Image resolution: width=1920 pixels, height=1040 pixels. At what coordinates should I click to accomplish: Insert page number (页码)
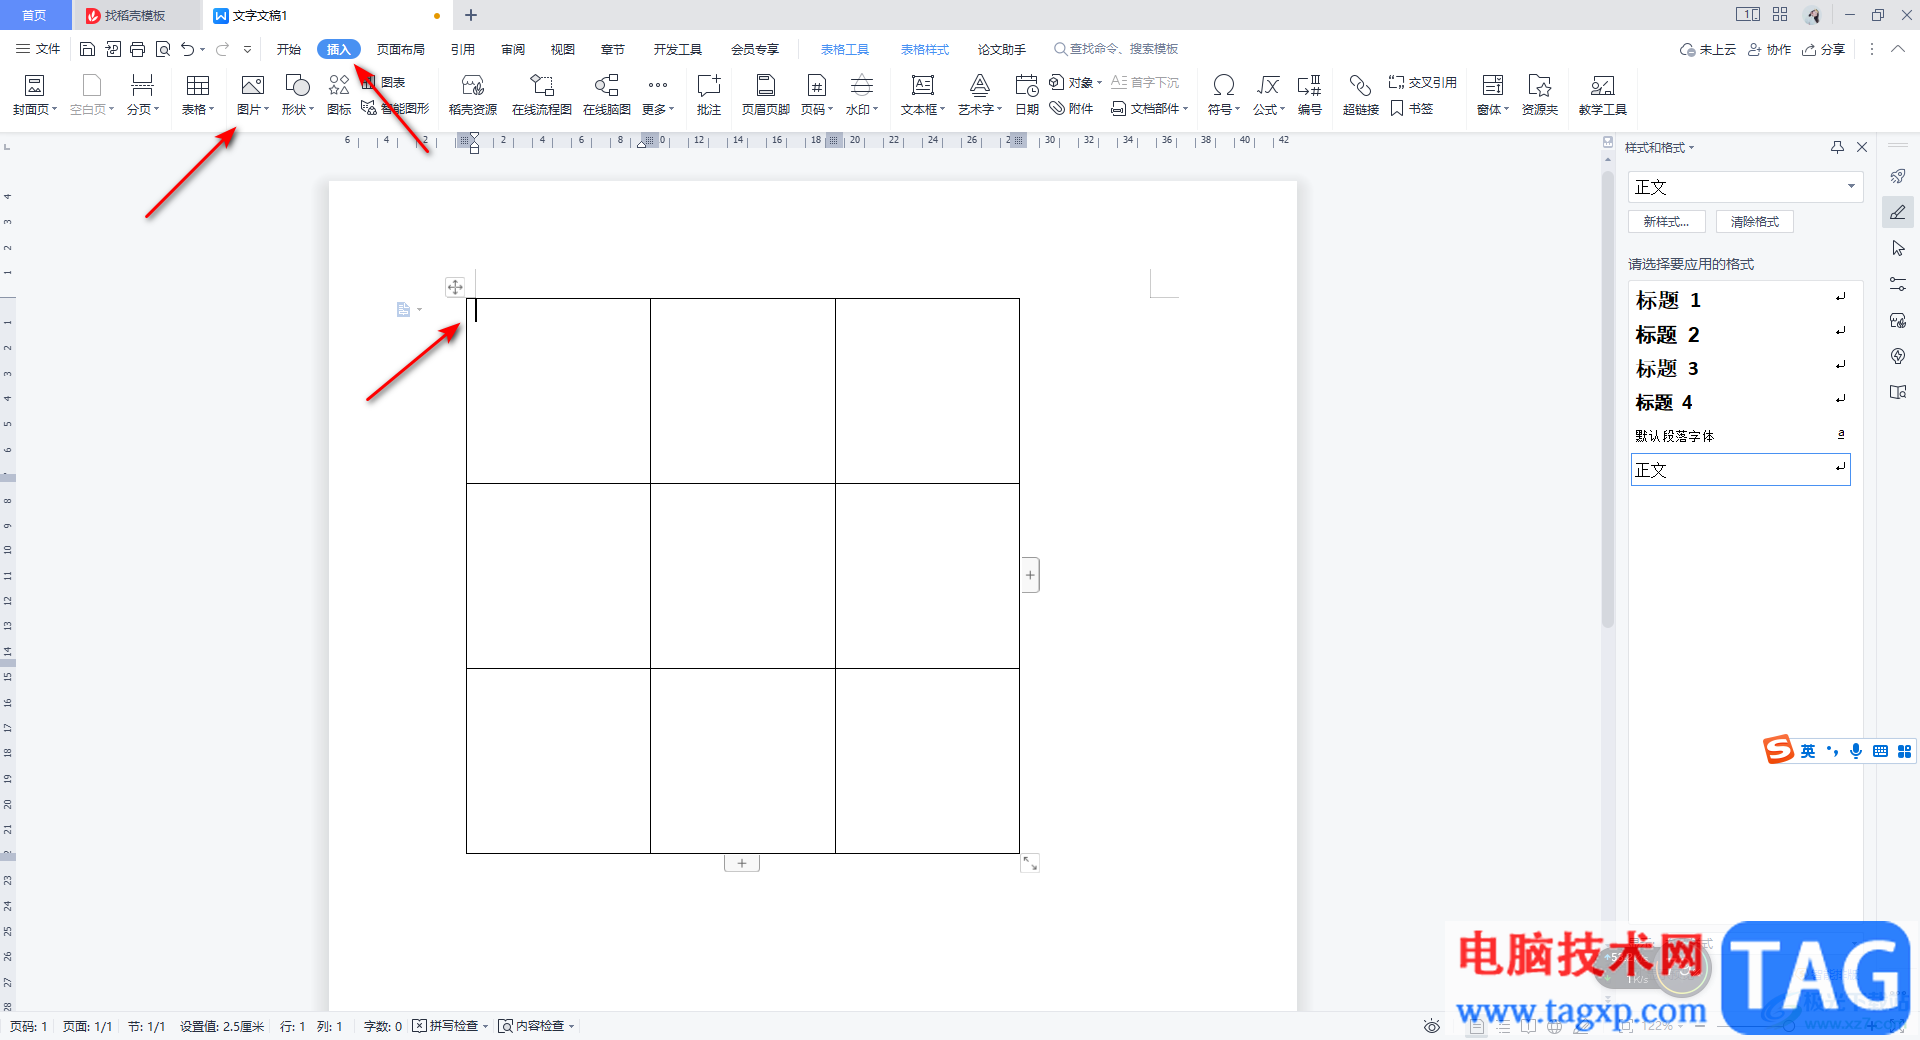817,95
